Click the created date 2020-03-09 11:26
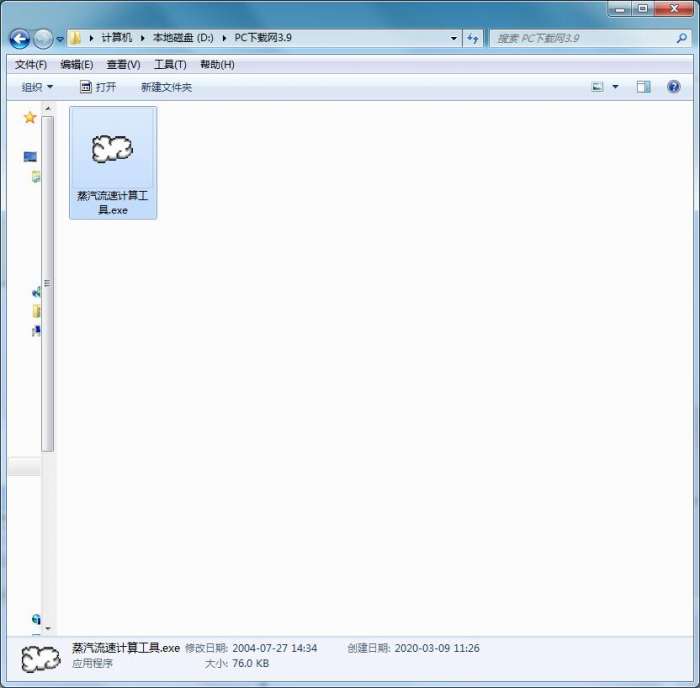Screen dimensions: 700x688 (437, 648)
